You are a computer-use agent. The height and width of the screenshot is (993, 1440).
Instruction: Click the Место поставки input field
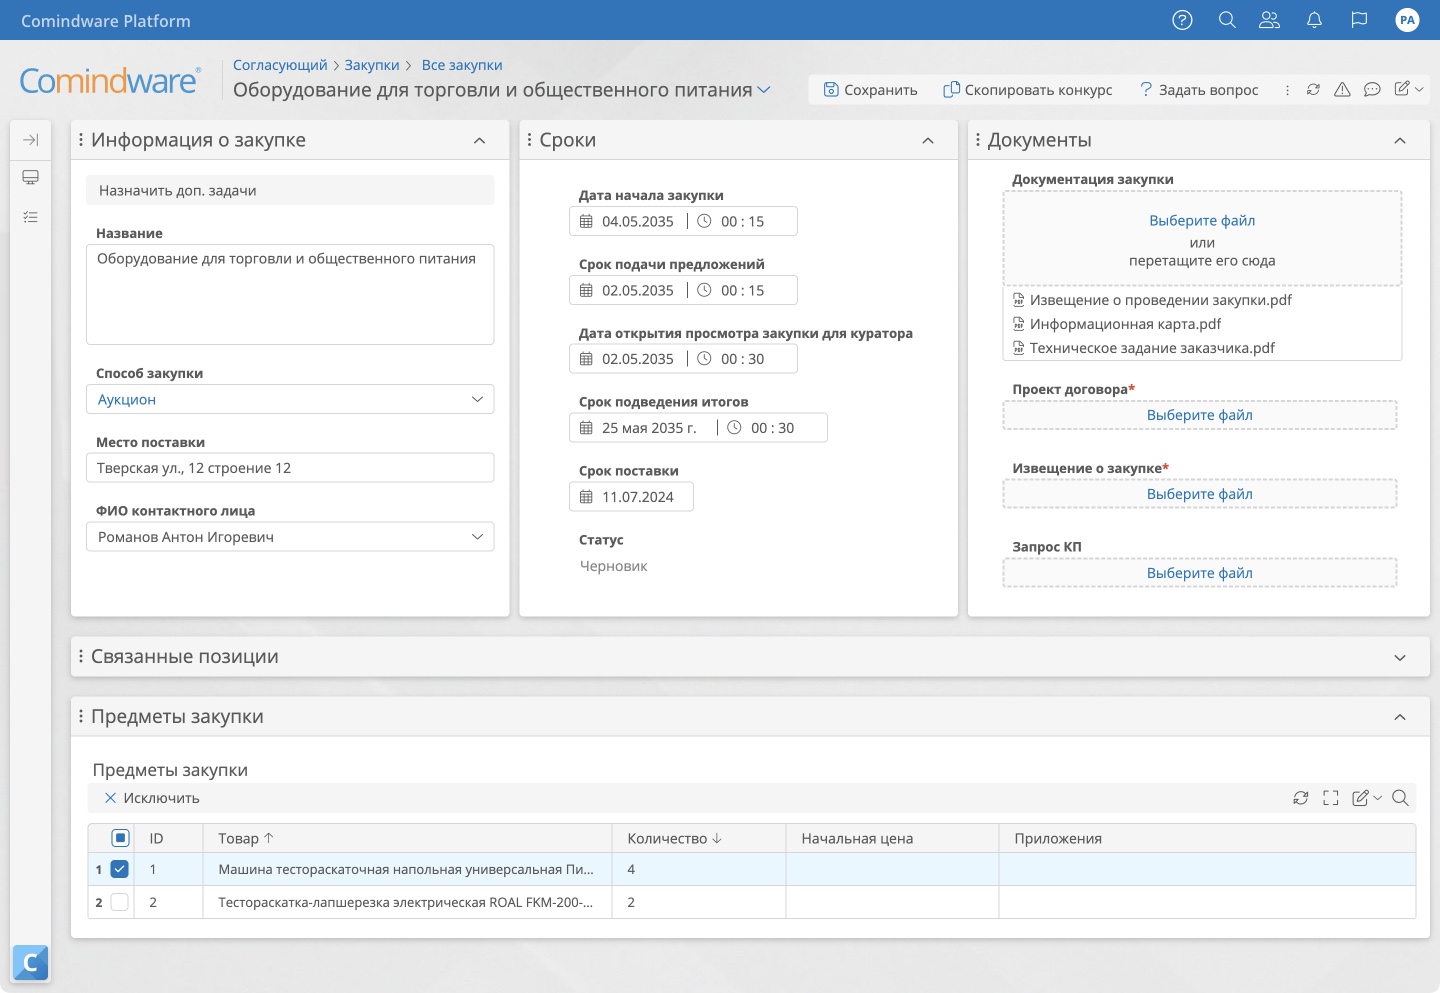pyautogui.click(x=290, y=468)
